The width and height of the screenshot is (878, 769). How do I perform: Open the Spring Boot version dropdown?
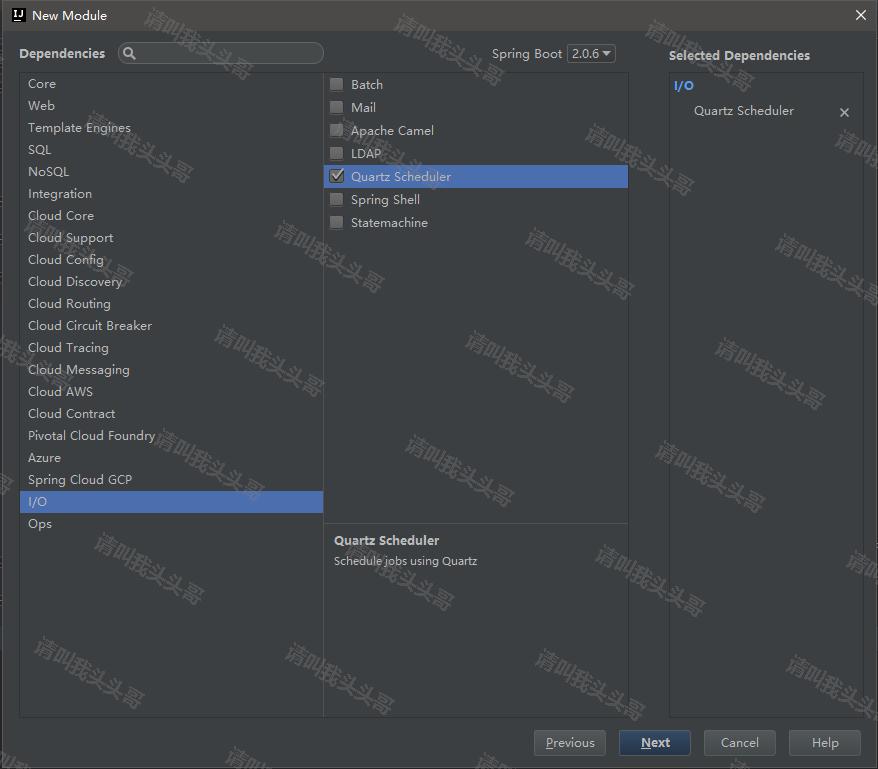pyautogui.click(x=591, y=54)
